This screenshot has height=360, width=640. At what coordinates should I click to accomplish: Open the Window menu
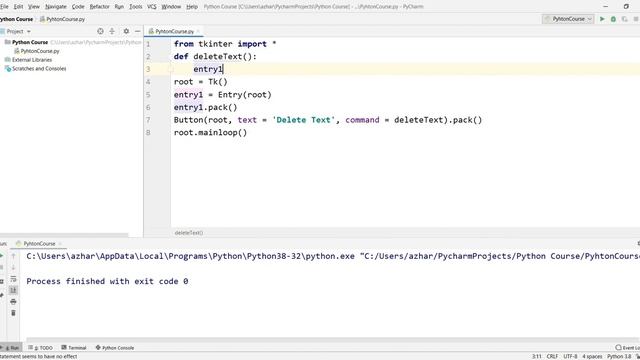(171, 7)
